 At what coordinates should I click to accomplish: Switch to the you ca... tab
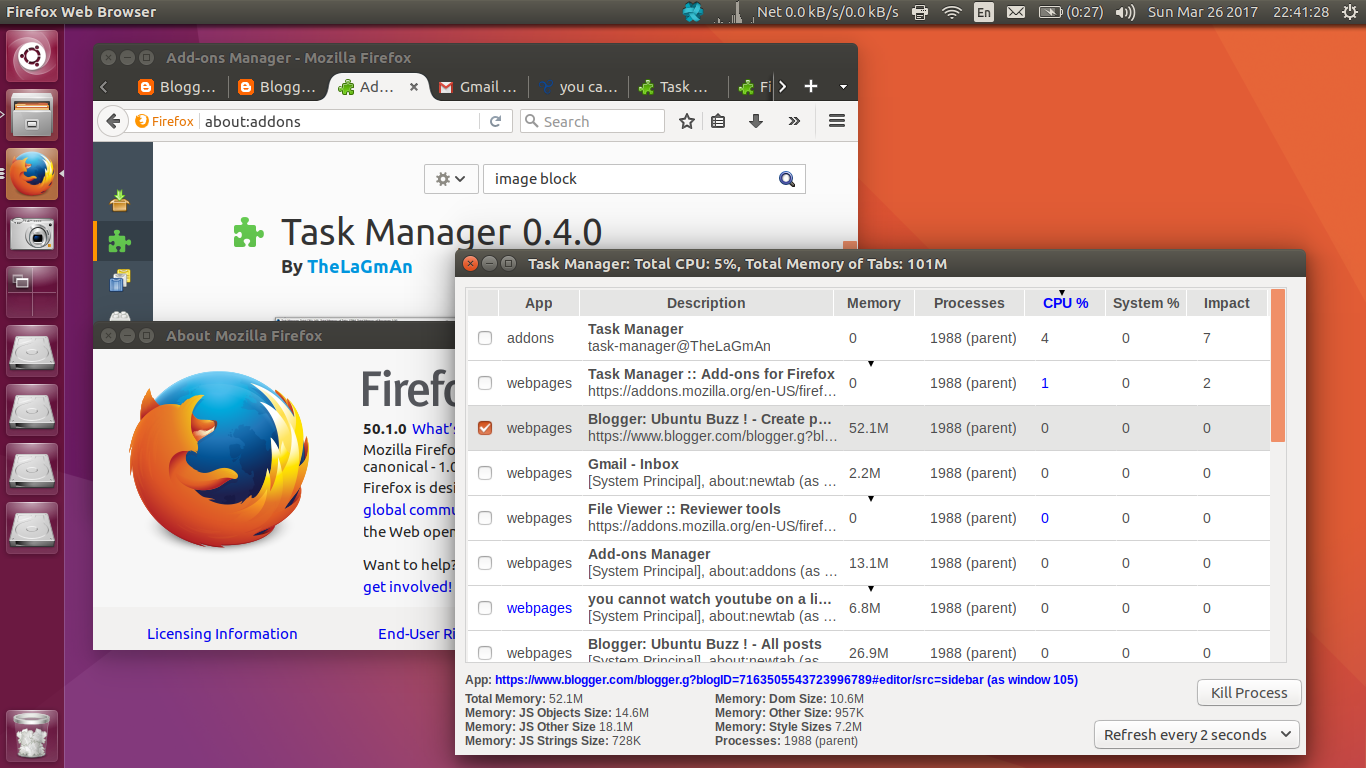578,87
